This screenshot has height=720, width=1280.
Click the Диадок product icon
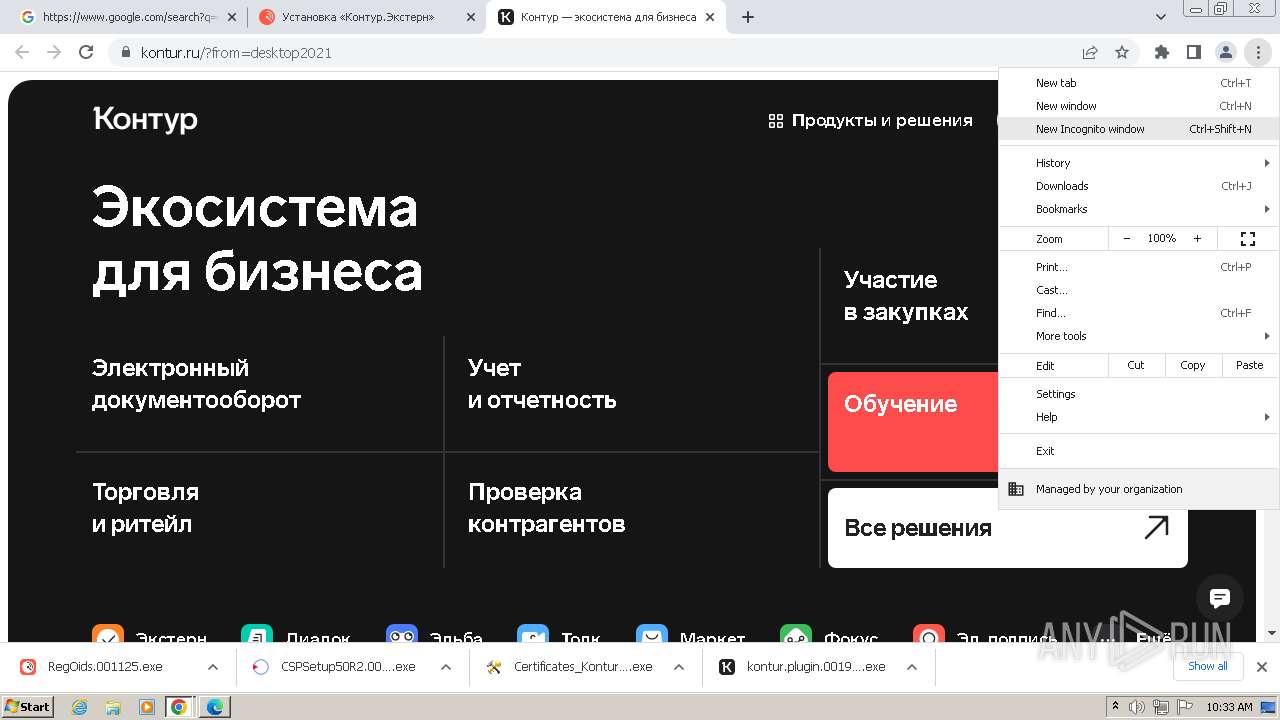257,634
